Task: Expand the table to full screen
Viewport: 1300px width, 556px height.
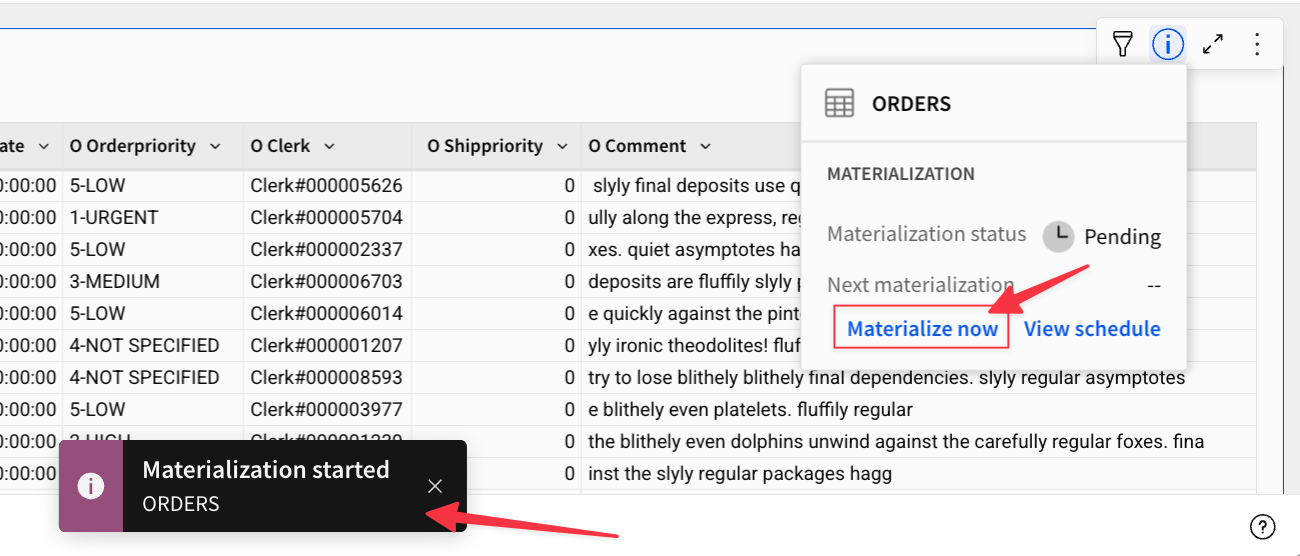Action: [1213, 44]
